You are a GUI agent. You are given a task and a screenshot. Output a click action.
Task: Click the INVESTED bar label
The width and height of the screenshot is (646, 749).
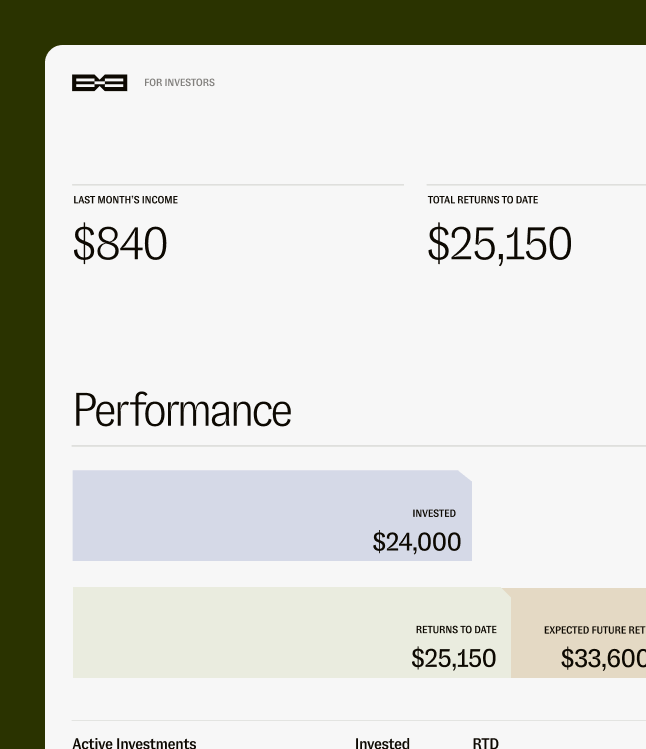click(434, 514)
